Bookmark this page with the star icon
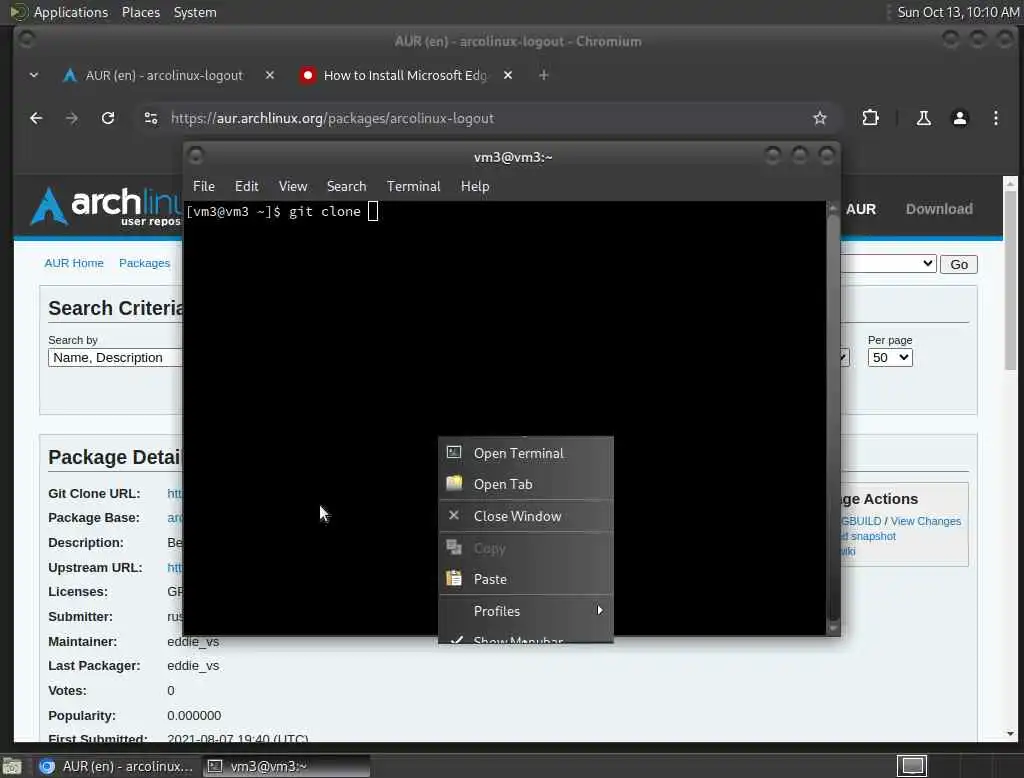Viewport: 1024px width, 778px height. (820, 118)
